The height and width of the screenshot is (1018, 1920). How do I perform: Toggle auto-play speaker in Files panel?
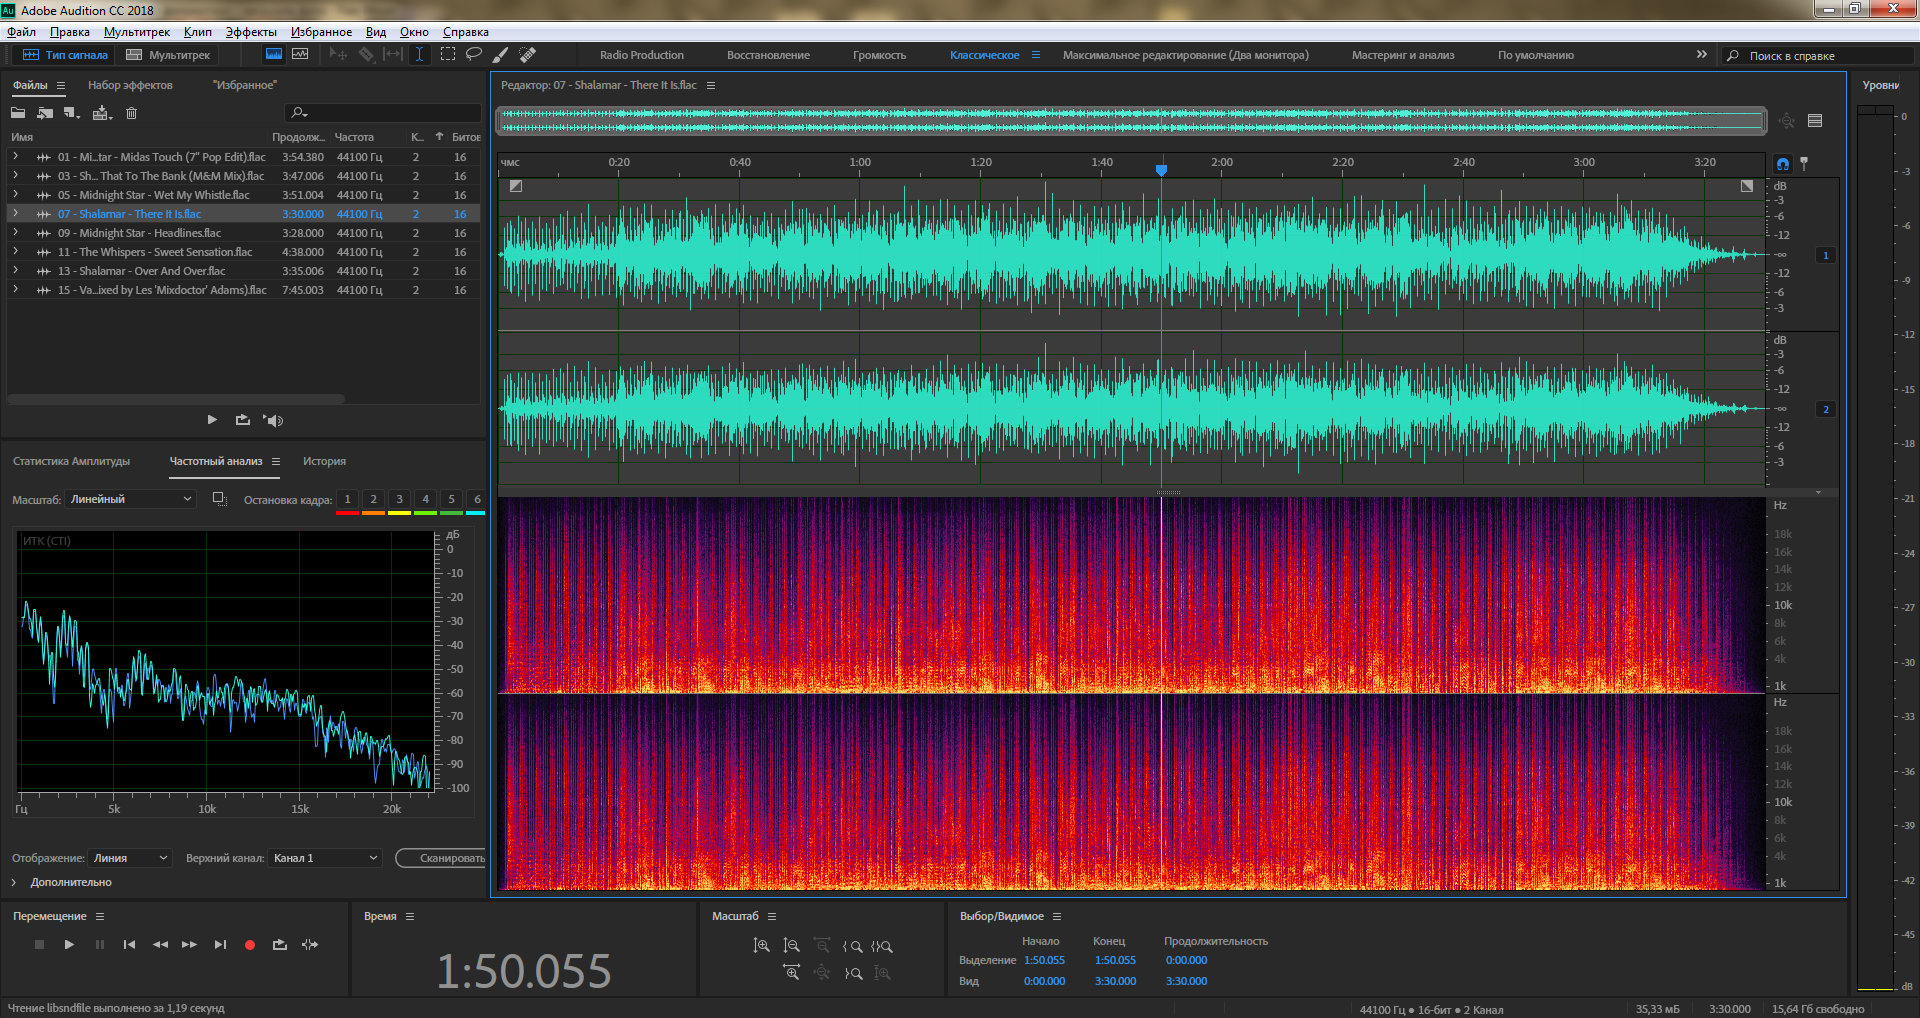273,420
